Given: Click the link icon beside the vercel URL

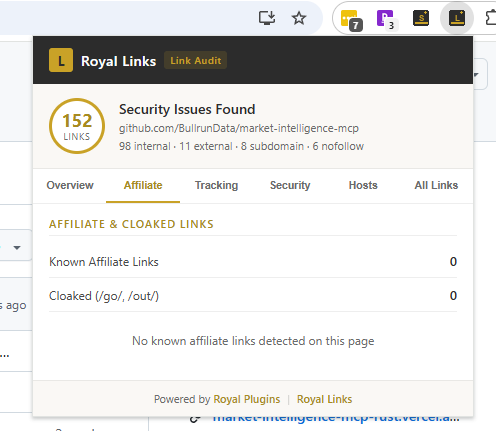Looking at the screenshot, I should (195, 419).
